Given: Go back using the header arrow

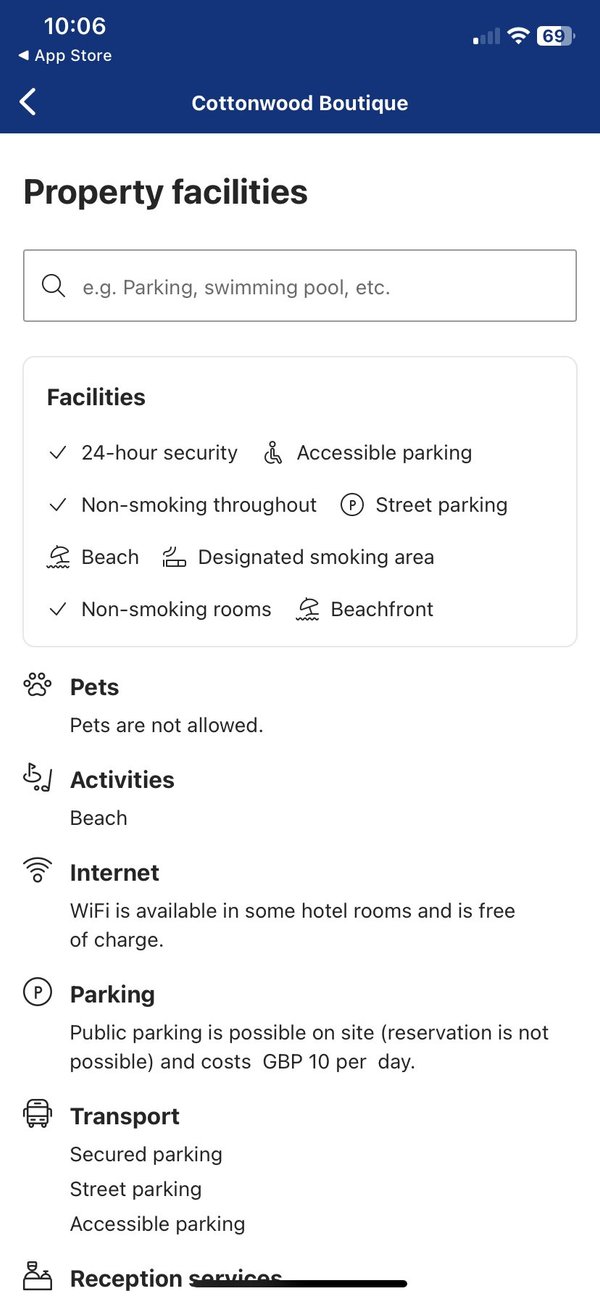Looking at the screenshot, I should [x=28, y=102].
